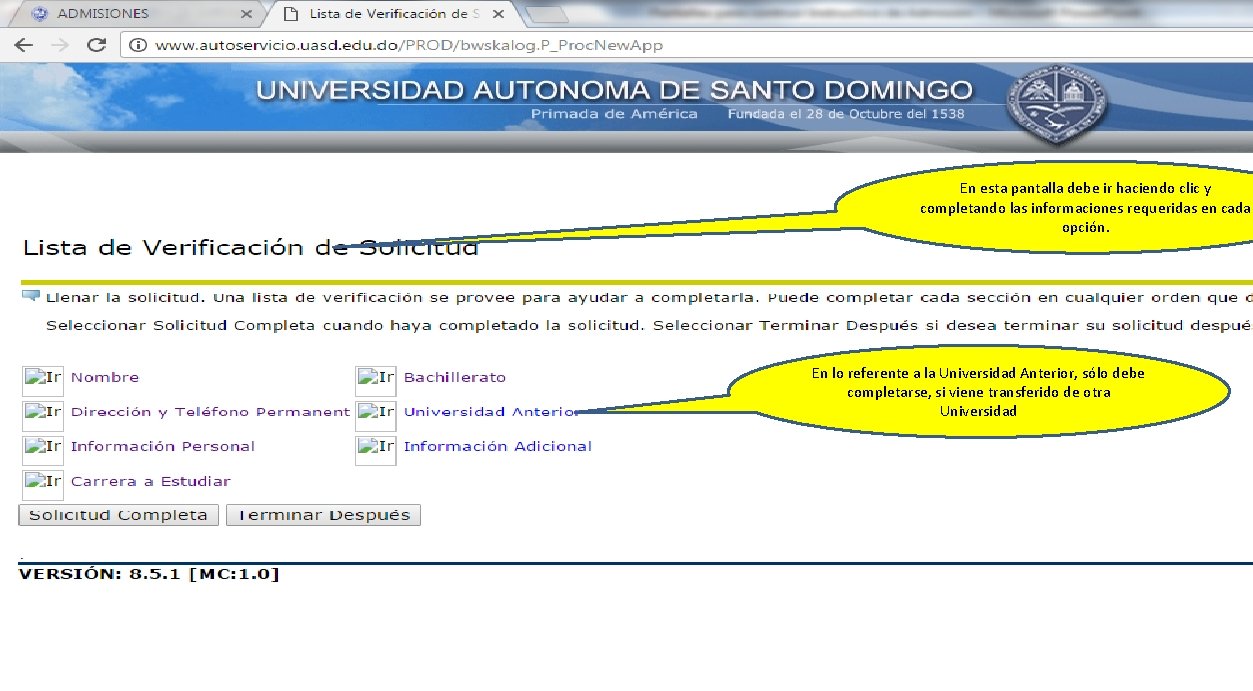The height and width of the screenshot is (691, 1253).
Task: Open a new browser tab
Action: (x=545, y=14)
